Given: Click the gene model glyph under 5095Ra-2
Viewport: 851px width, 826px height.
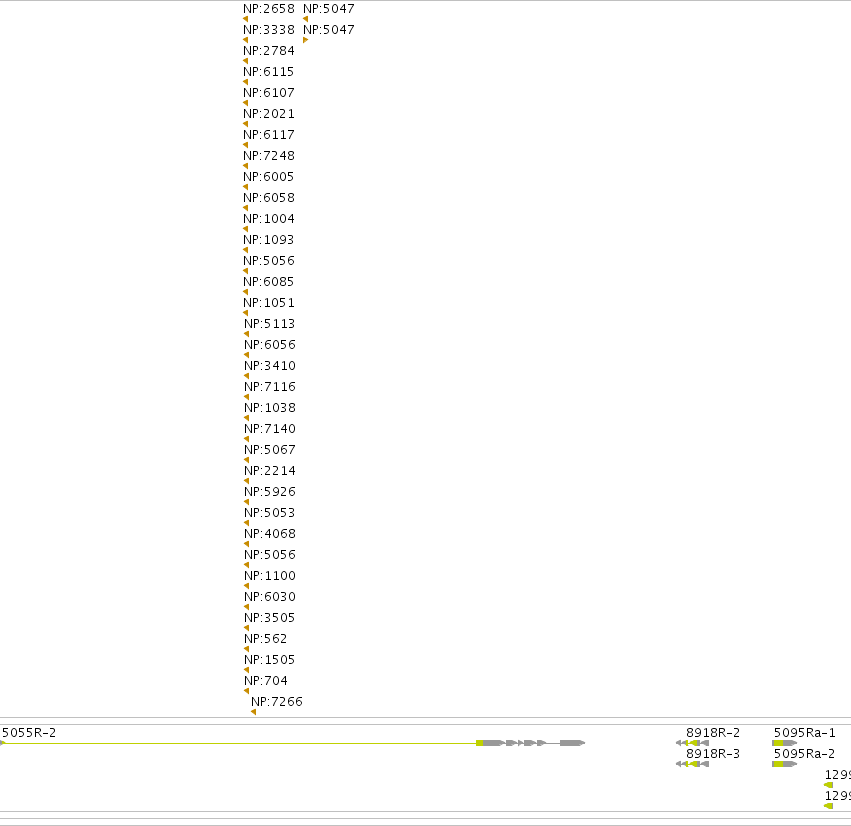Looking at the screenshot, I should (x=785, y=764).
